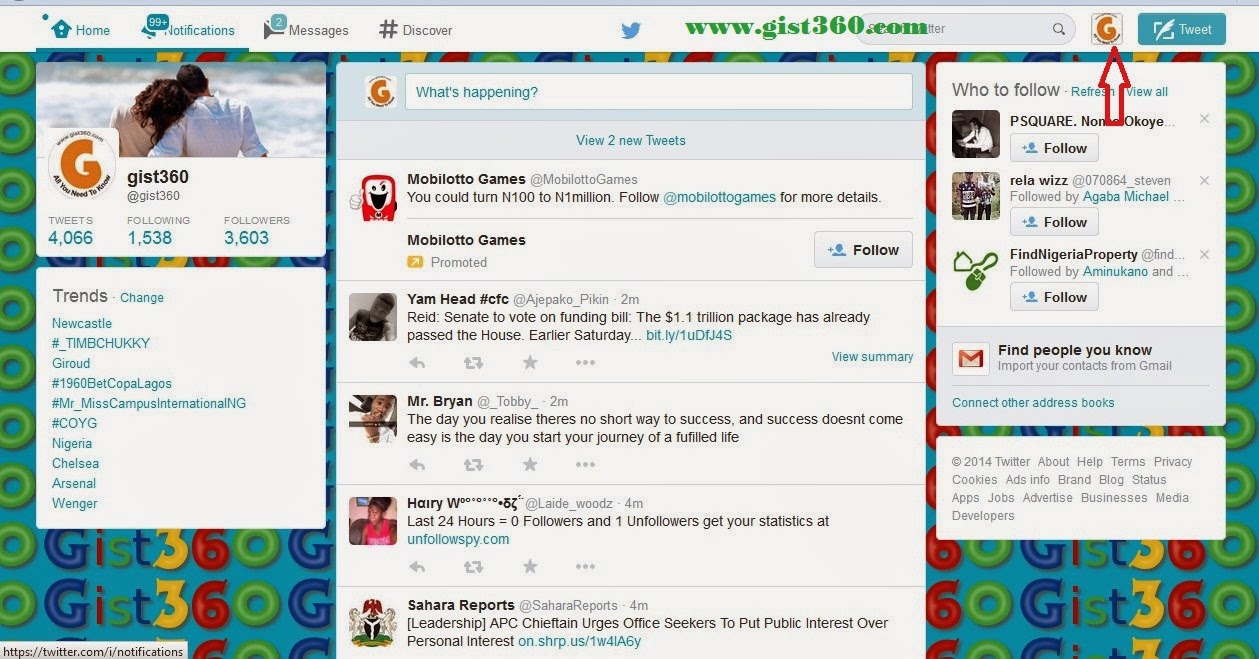Follow Mobilotto Games in the timeline

(863, 250)
